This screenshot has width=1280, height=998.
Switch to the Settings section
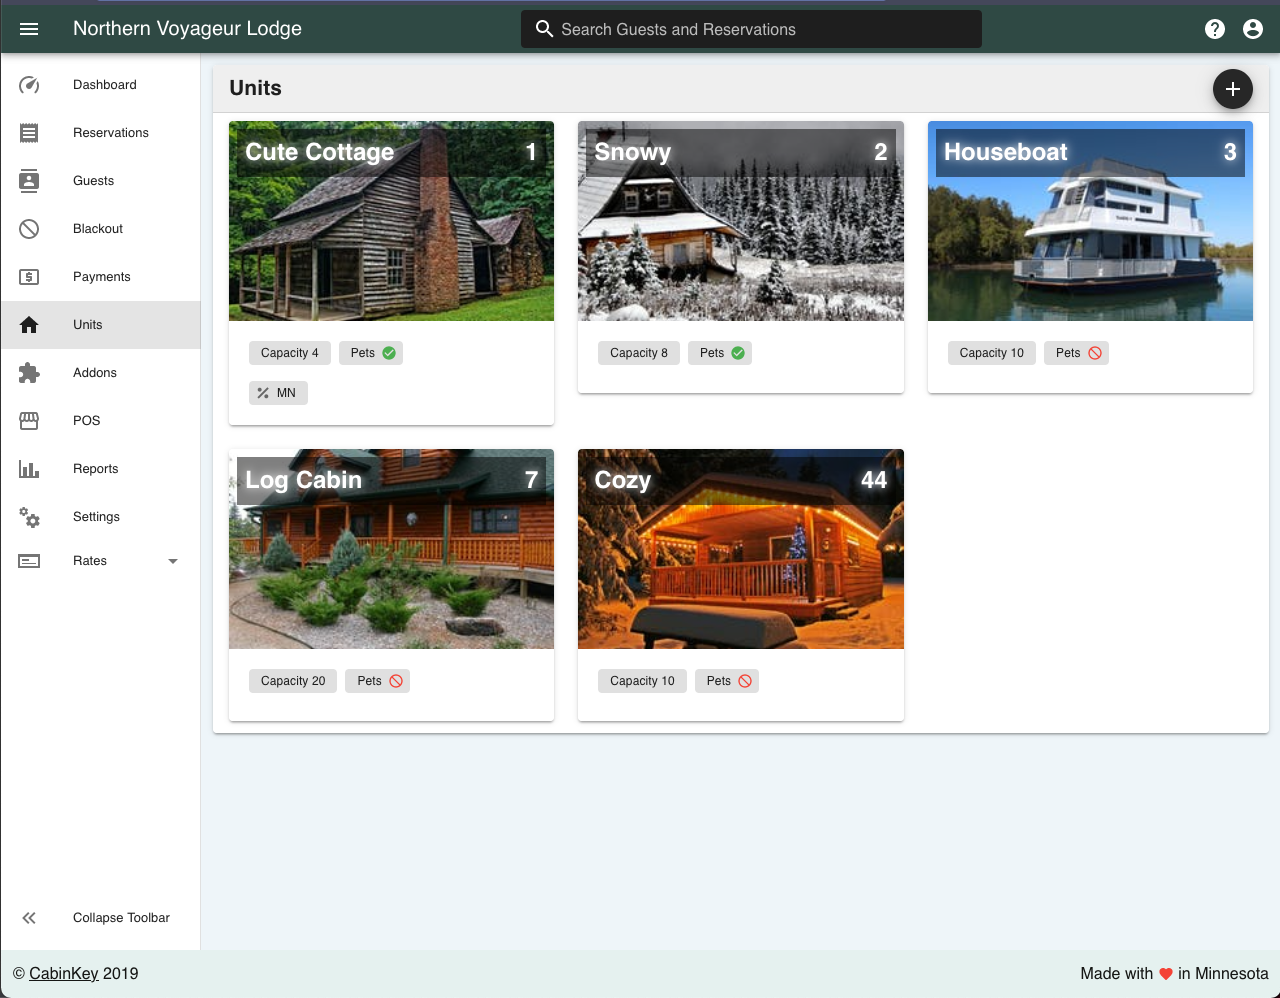tap(29, 516)
